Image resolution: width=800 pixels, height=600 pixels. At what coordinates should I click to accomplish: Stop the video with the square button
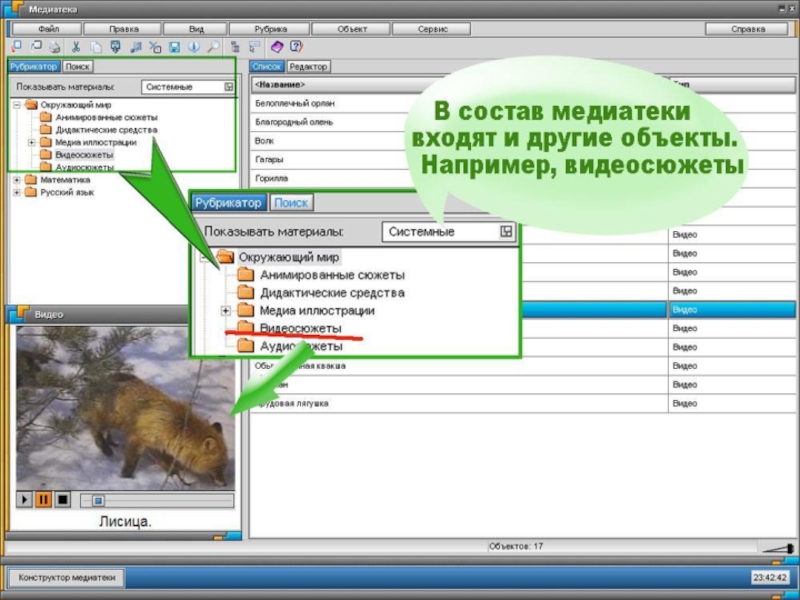pyautogui.click(x=62, y=499)
